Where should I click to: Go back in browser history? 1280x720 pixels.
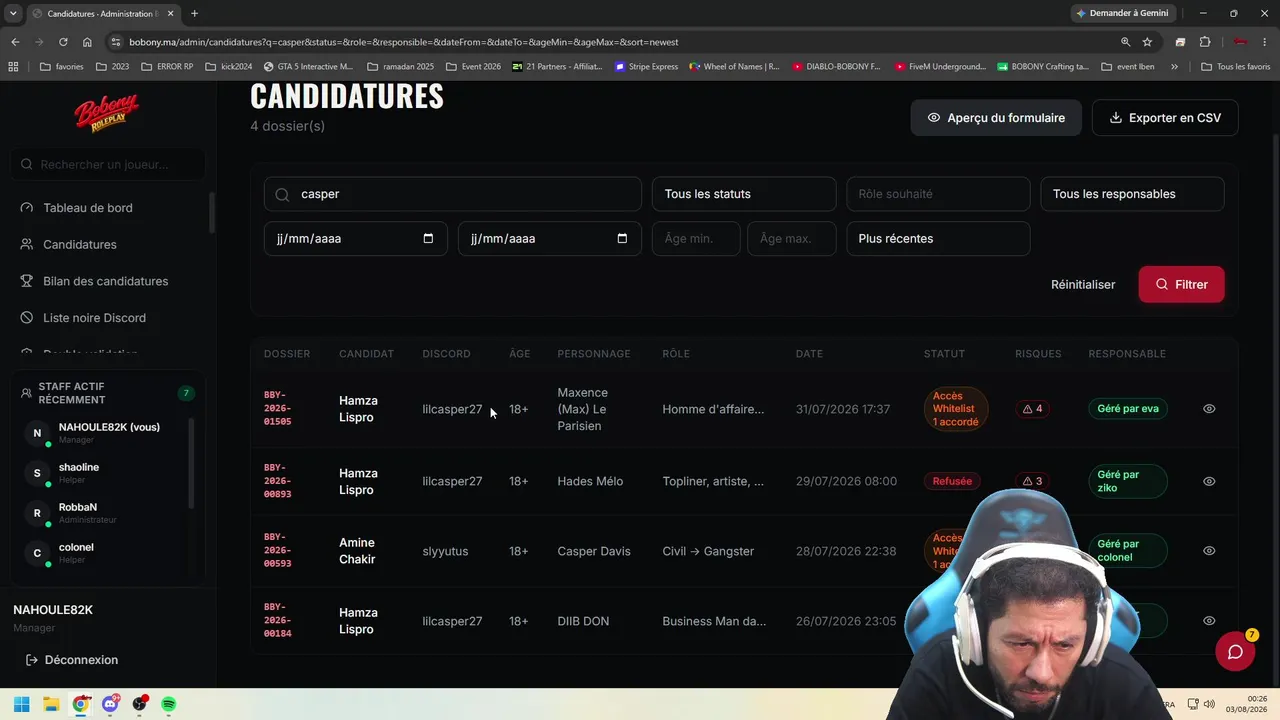coord(15,42)
